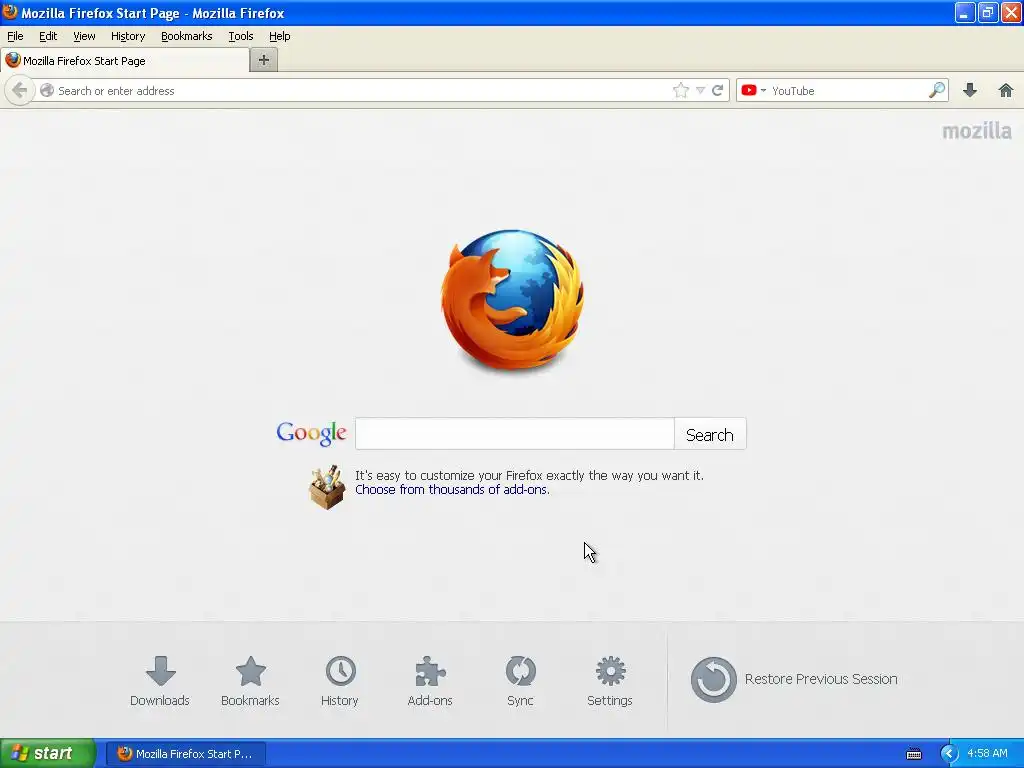Click the add-ons toolbox icon
This screenshot has width=1024, height=768.
tap(327, 487)
